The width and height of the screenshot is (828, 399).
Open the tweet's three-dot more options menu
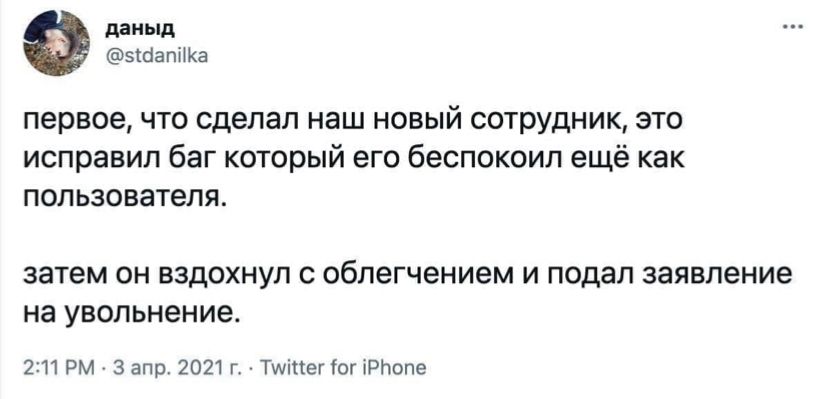click(793, 25)
